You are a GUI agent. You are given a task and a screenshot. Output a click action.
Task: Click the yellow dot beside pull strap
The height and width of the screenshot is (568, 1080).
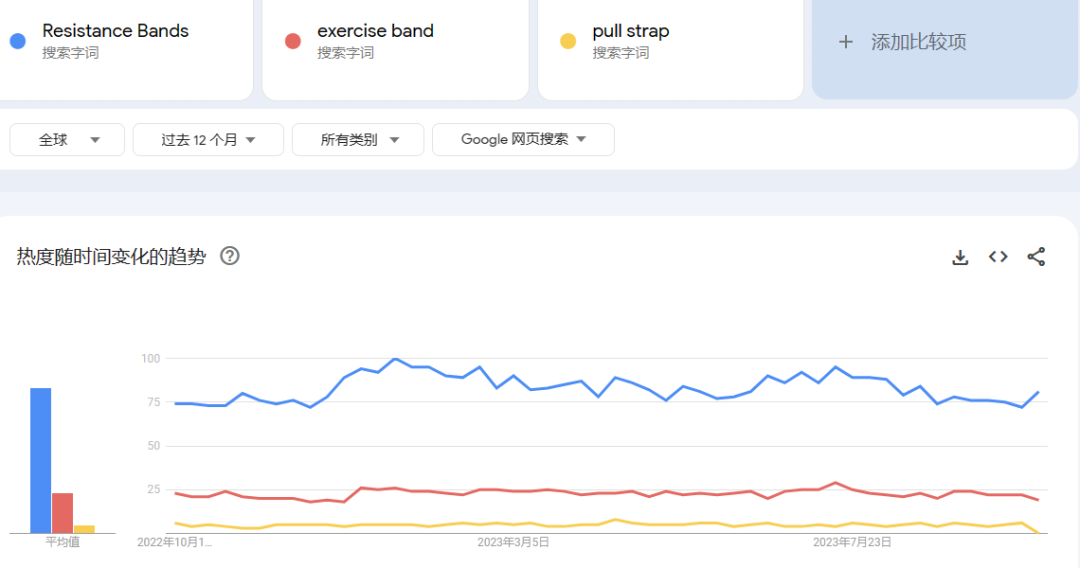[568, 41]
